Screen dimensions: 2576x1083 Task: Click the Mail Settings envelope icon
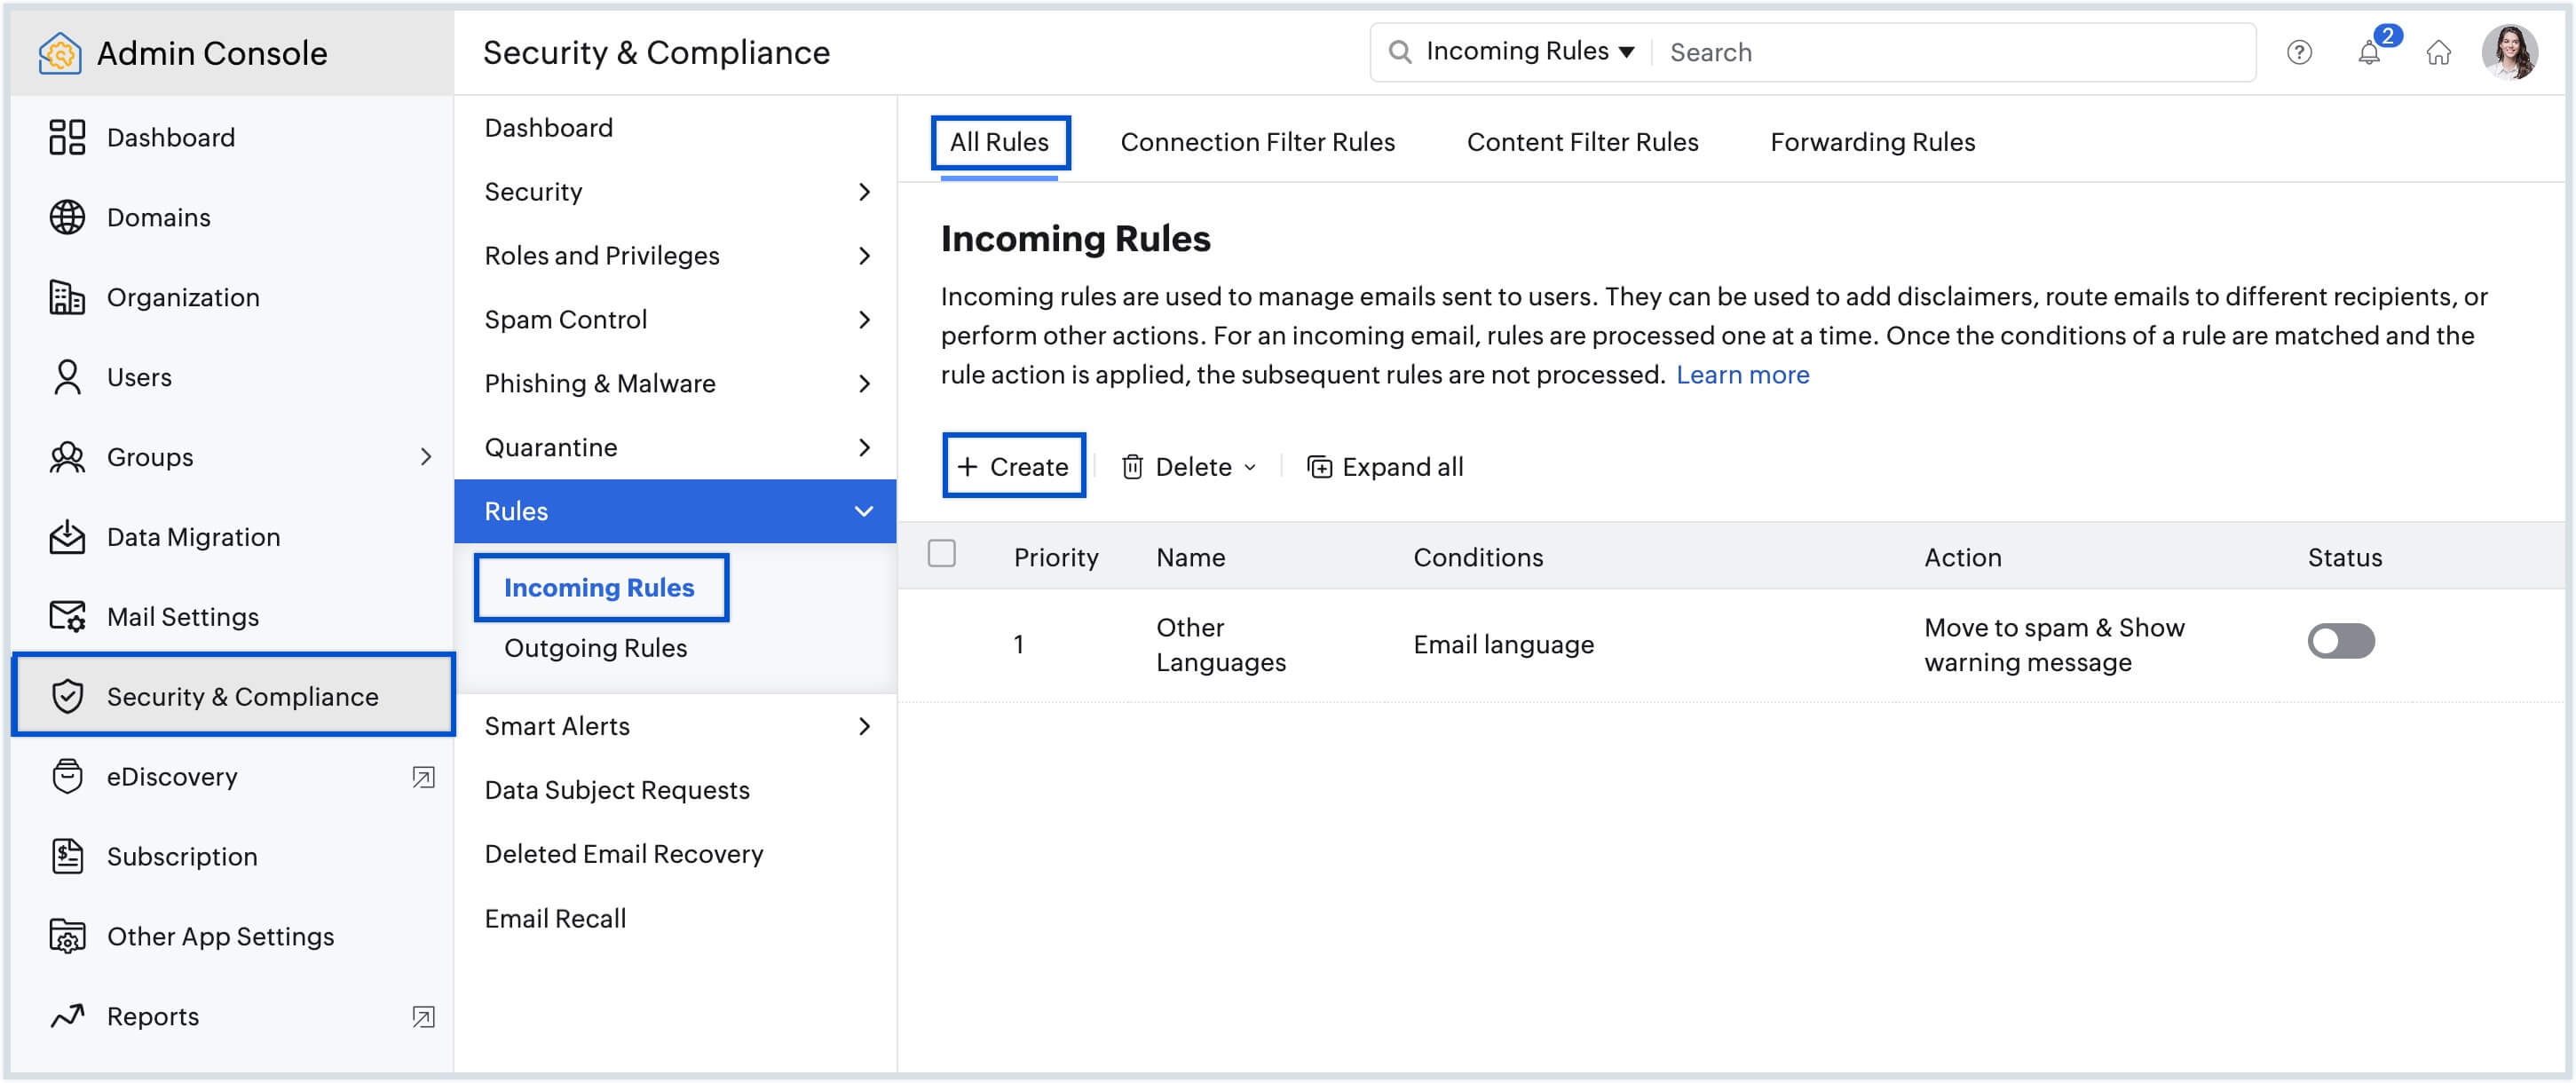67,616
